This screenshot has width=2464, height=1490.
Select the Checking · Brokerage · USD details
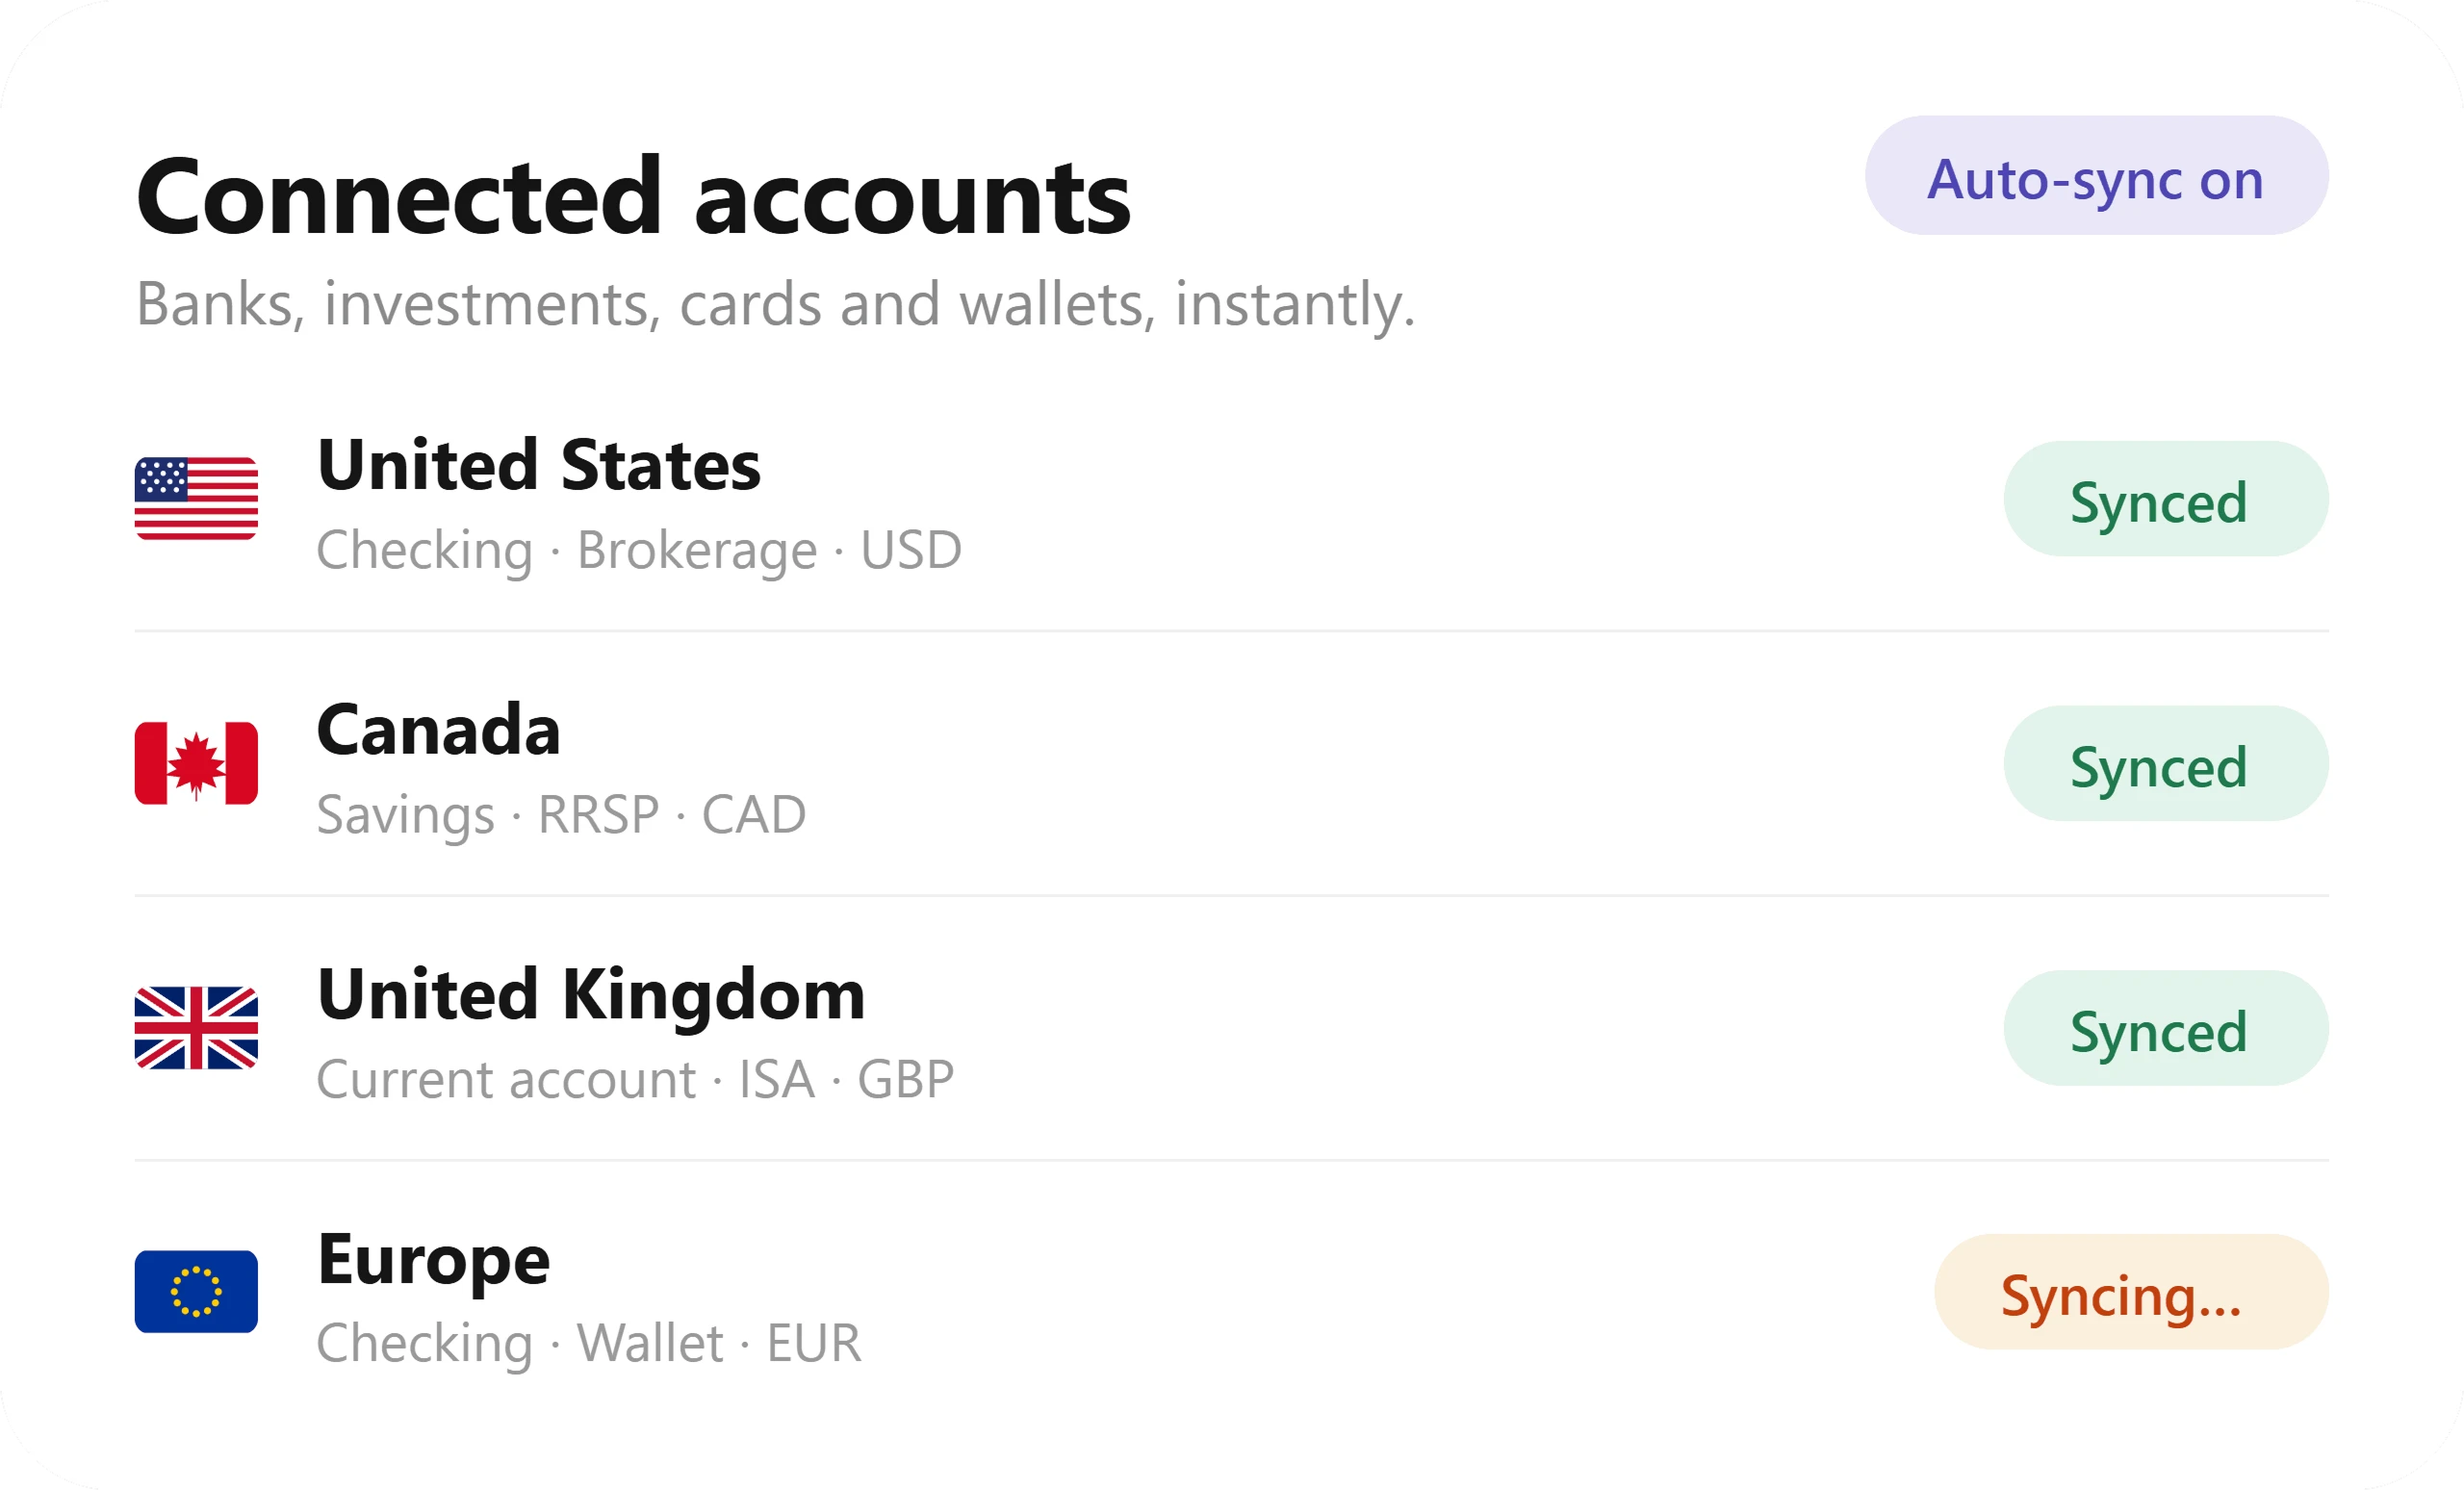click(639, 551)
